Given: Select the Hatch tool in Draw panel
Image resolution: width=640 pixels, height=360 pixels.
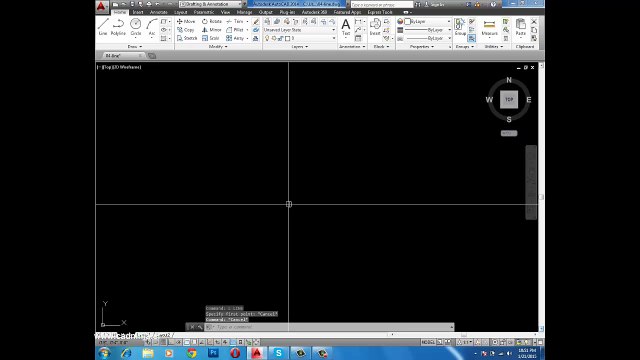Looking at the screenshot, I should (x=164, y=38).
